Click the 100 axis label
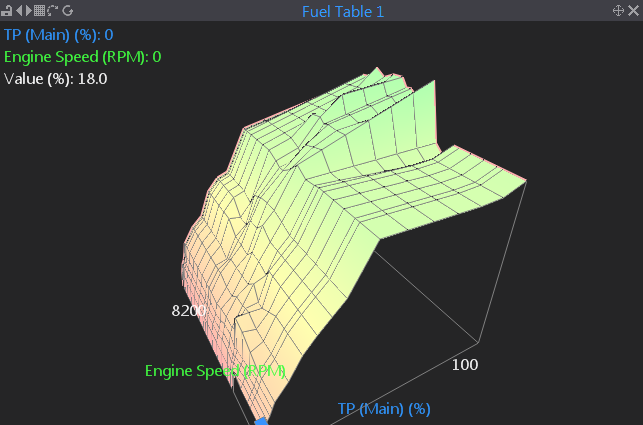The image size is (643, 425). 465,365
